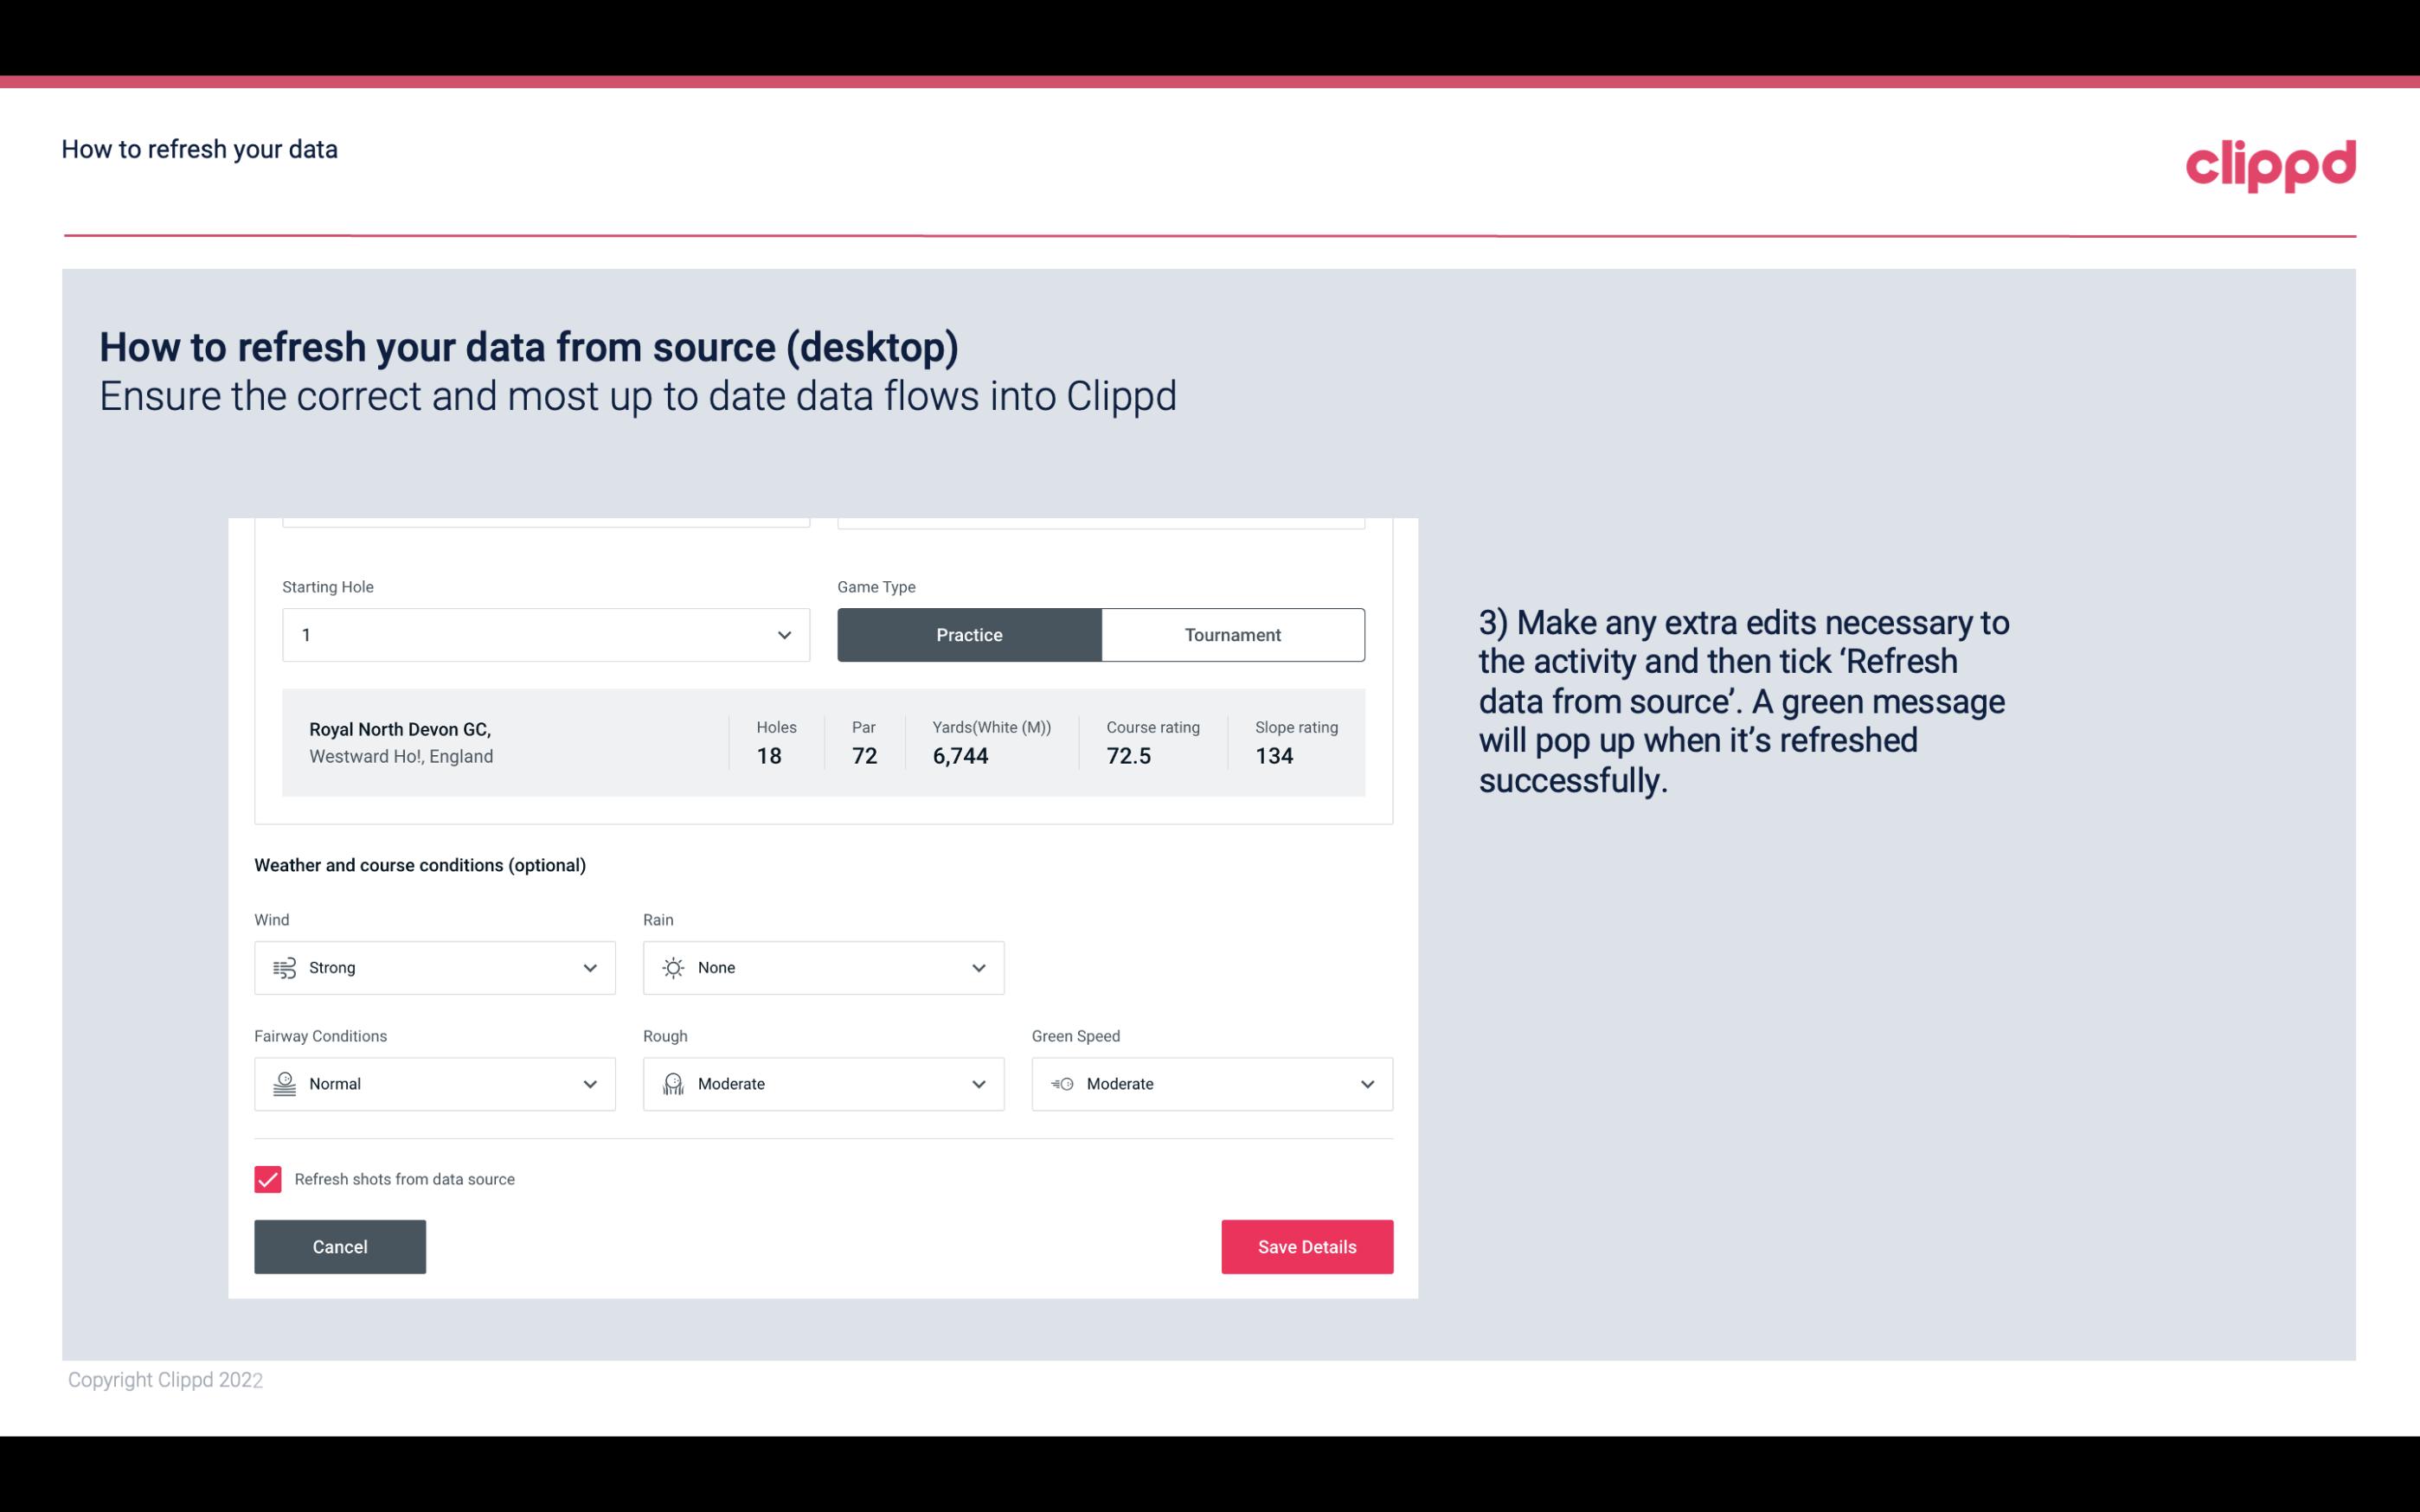This screenshot has height=1512, width=2420.
Task: Select the Practice game type toggle
Action: tap(969, 634)
